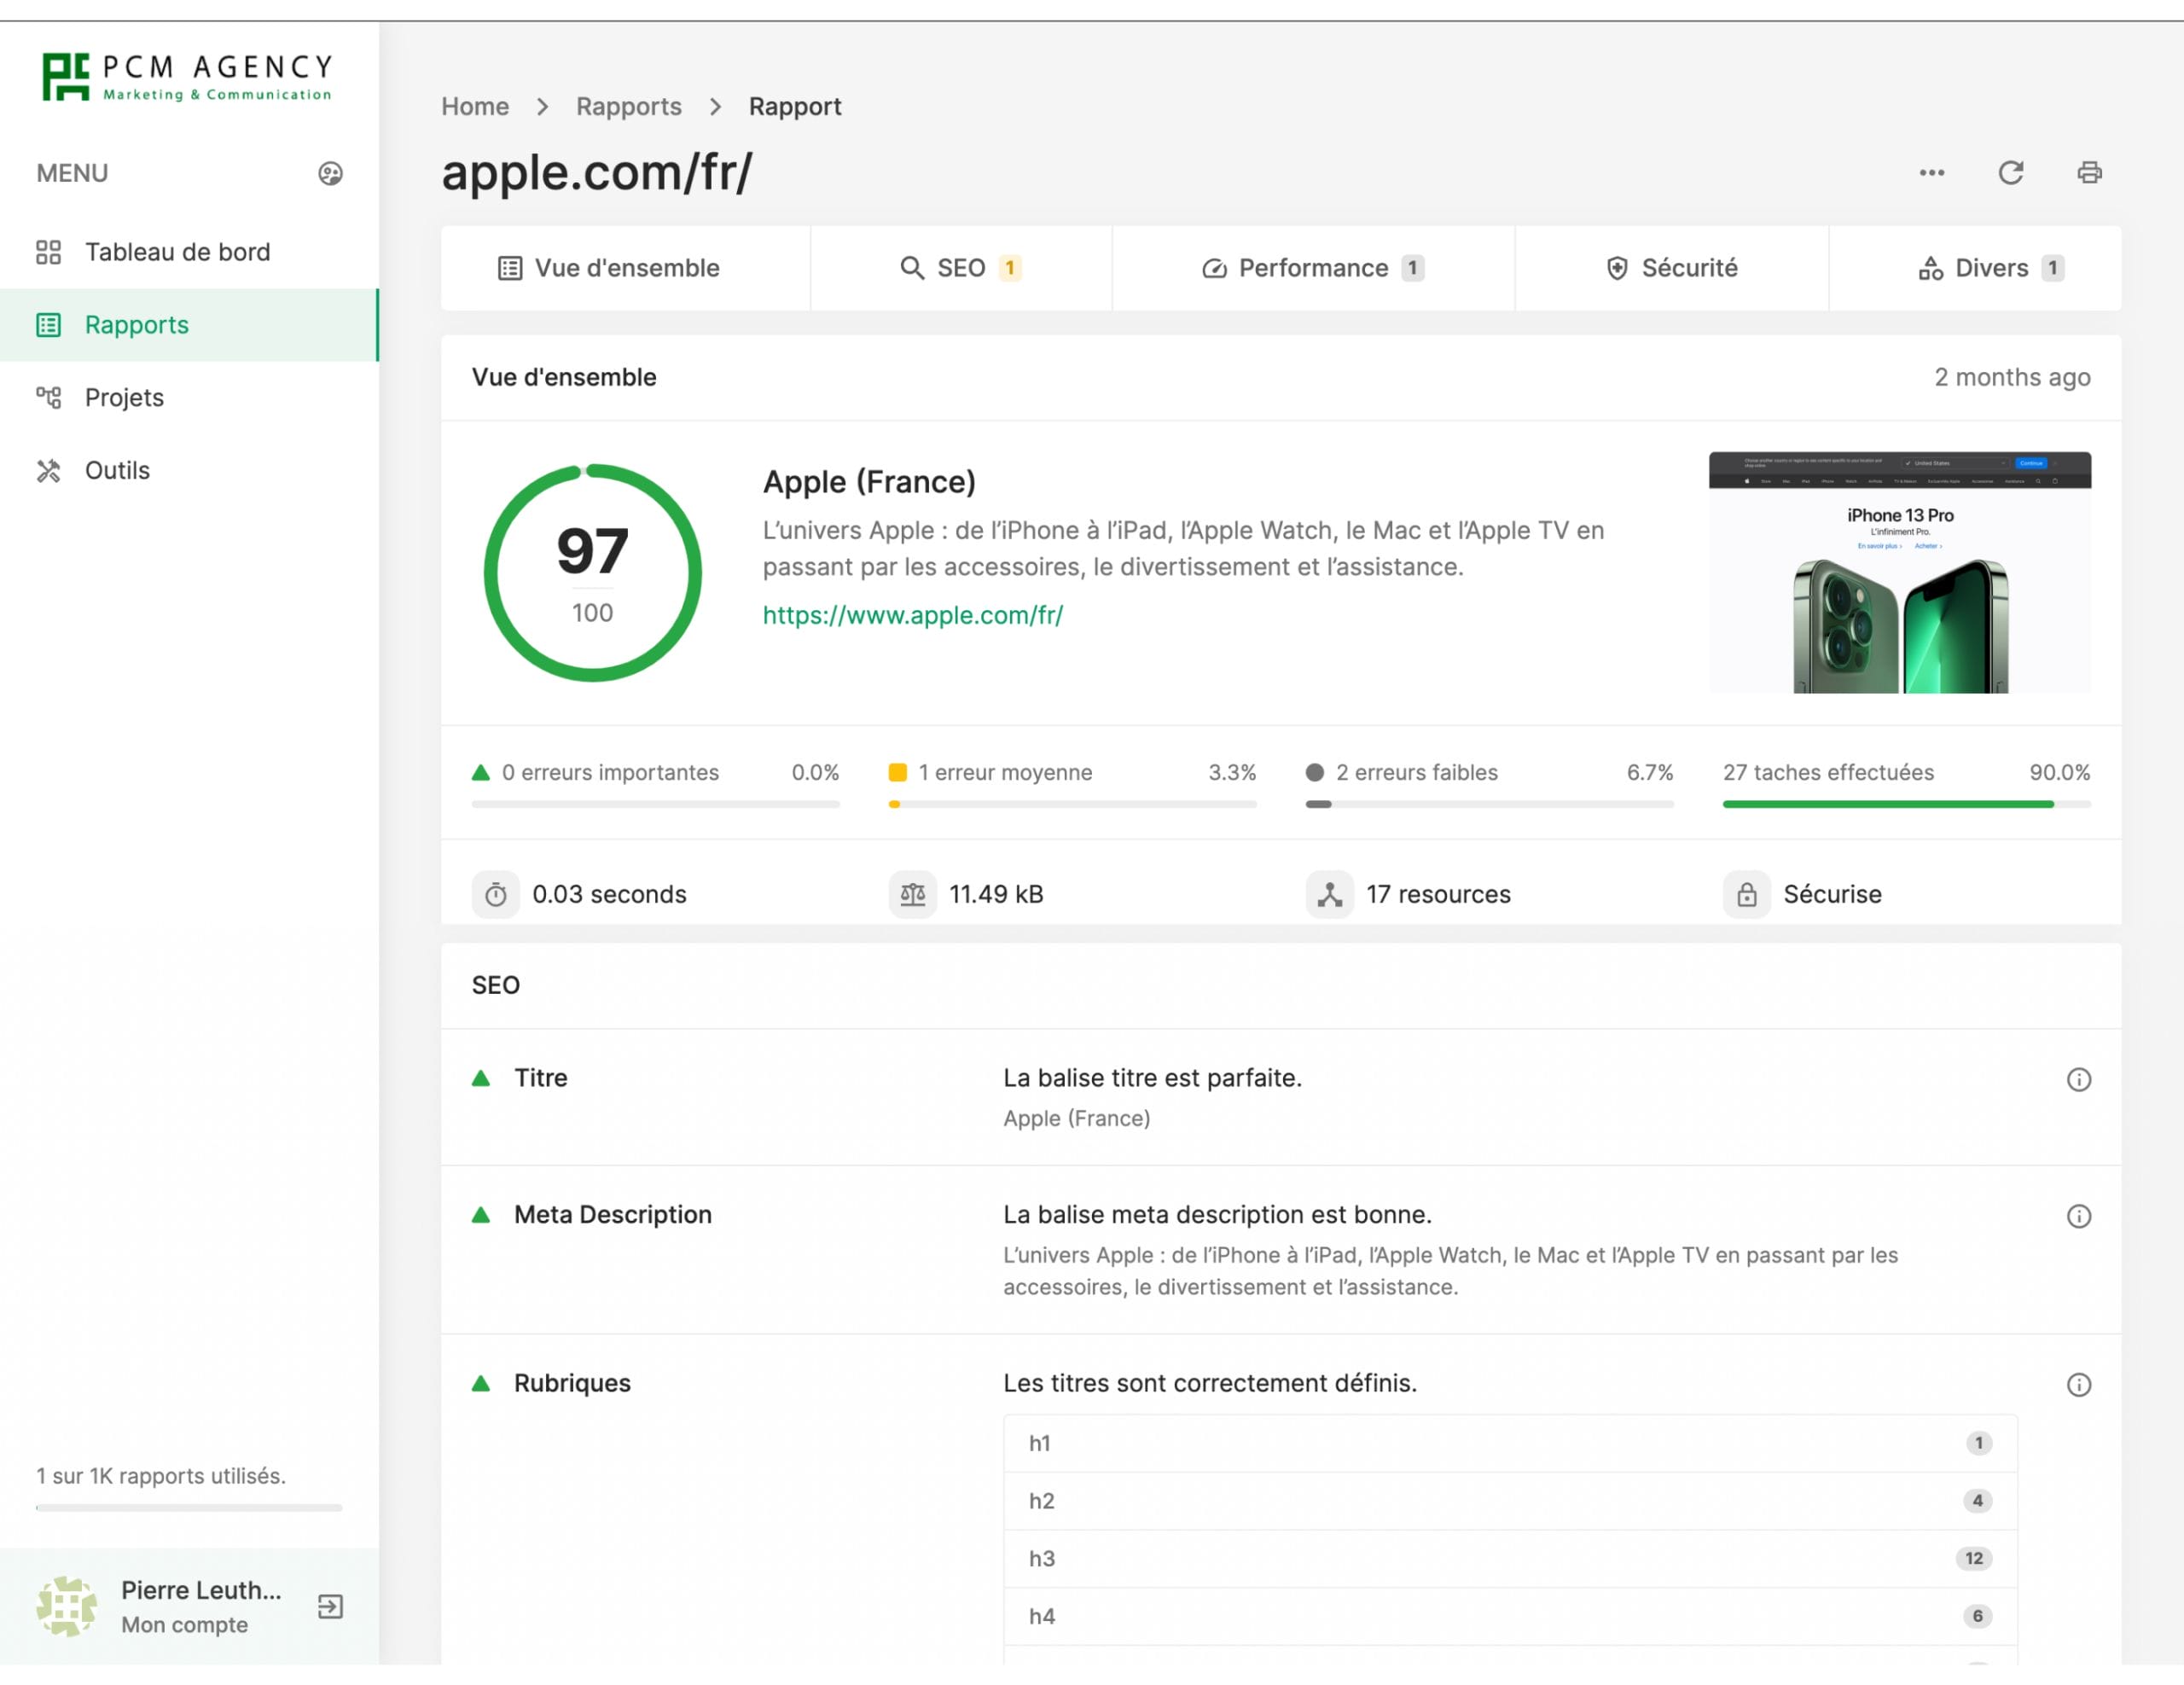Switch to the SEO tab
The height and width of the screenshot is (1685, 2184).
[960, 268]
